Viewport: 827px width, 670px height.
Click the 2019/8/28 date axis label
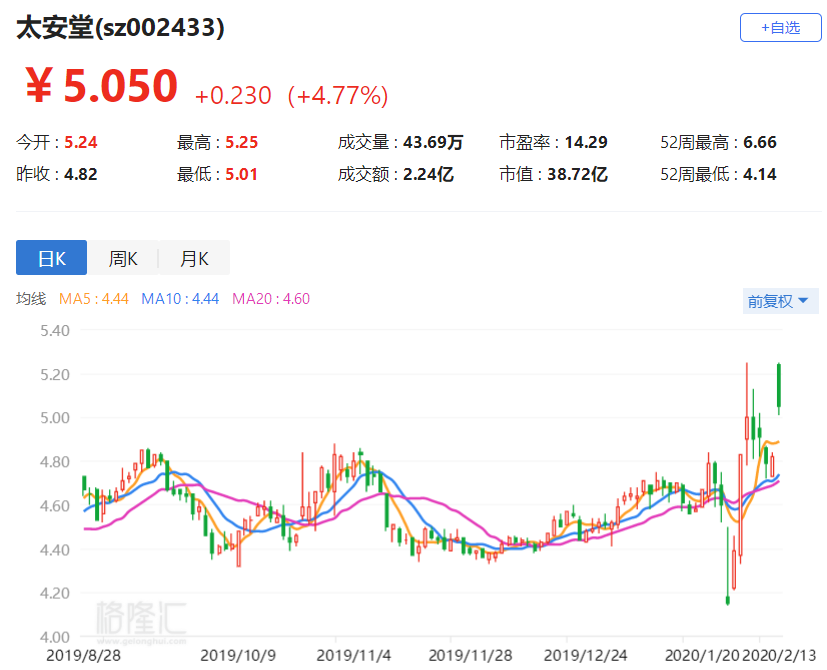83,656
